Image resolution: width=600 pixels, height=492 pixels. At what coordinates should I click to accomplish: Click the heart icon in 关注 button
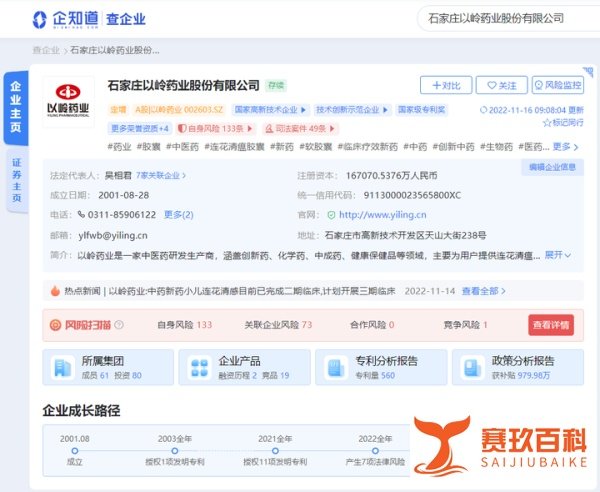pos(492,85)
